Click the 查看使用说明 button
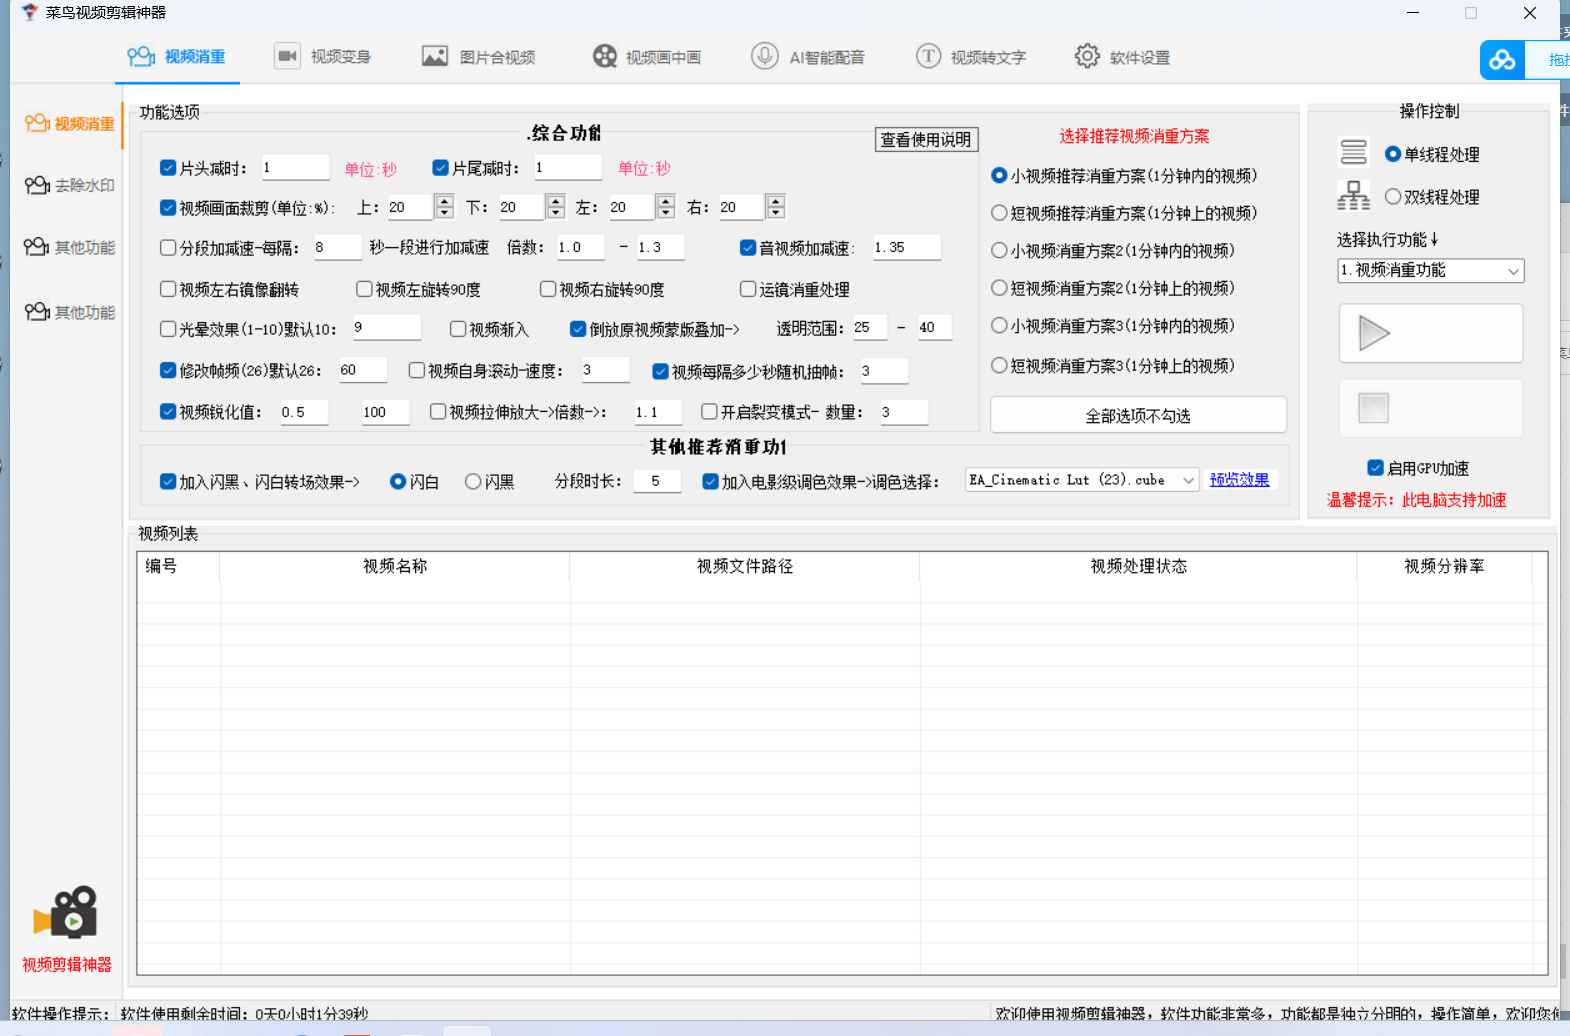Viewport: 1570px width, 1036px height. click(x=926, y=140)
